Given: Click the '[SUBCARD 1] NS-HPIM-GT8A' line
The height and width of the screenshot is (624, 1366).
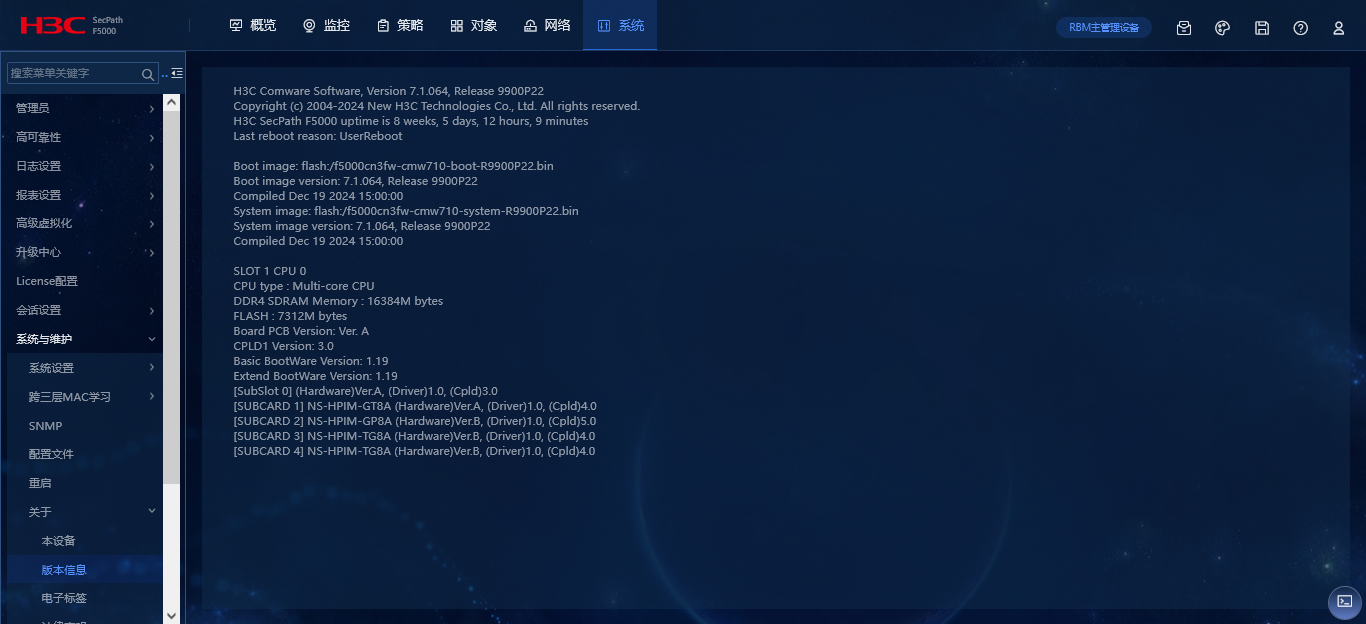Looking at the screenshot, I should [x=415, y=406].
